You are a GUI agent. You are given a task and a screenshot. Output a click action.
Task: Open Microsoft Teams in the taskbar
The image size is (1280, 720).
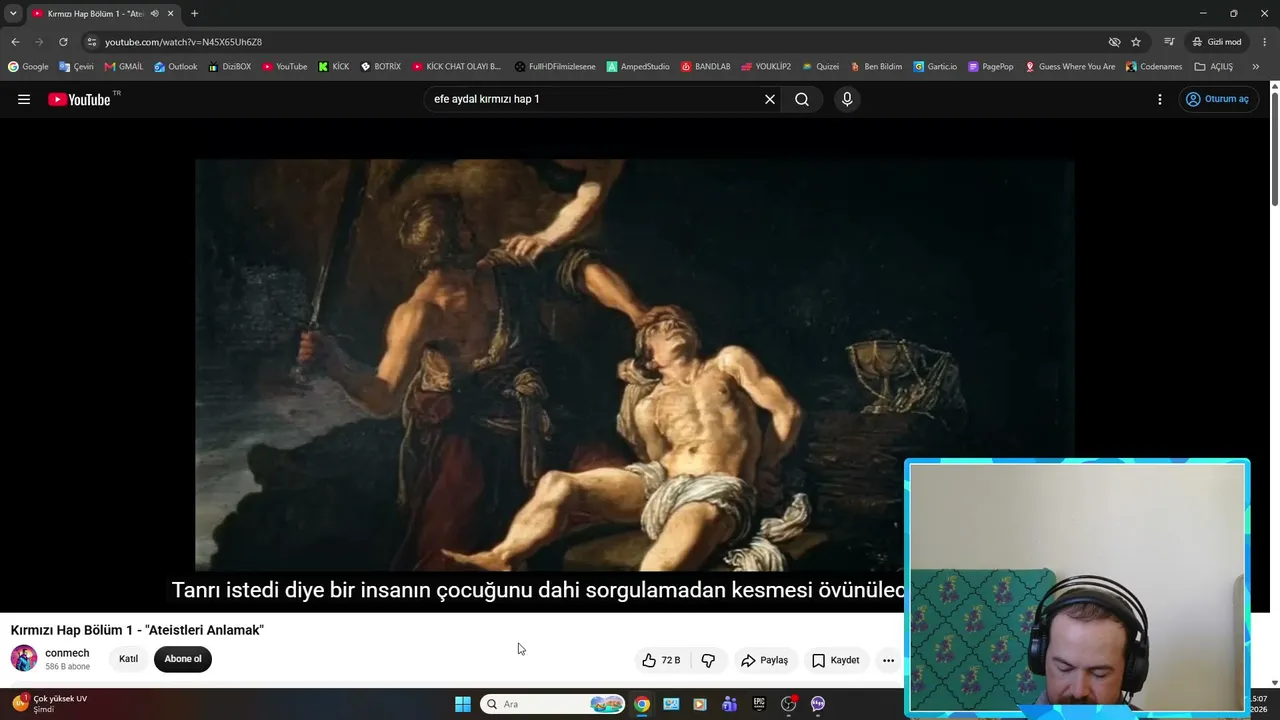pos(729,704)
